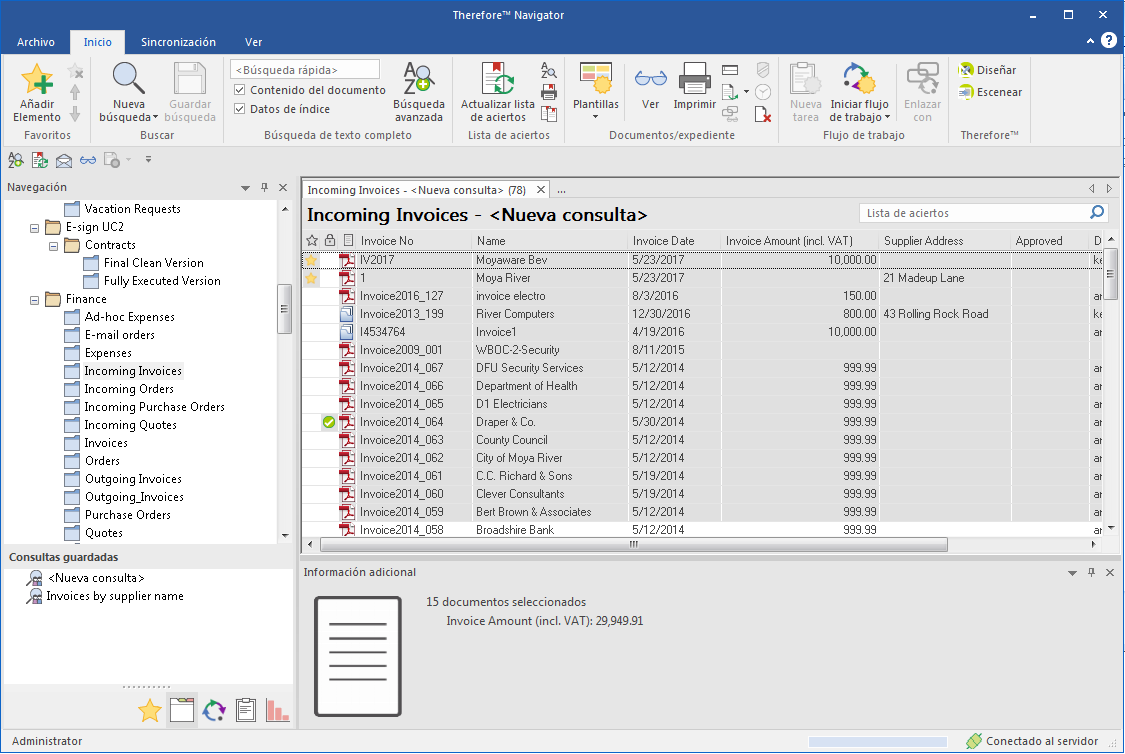The image size is (1125, 754).
Task: Open the bar chart reports view in navigation footer
Action: pos(277,711)
